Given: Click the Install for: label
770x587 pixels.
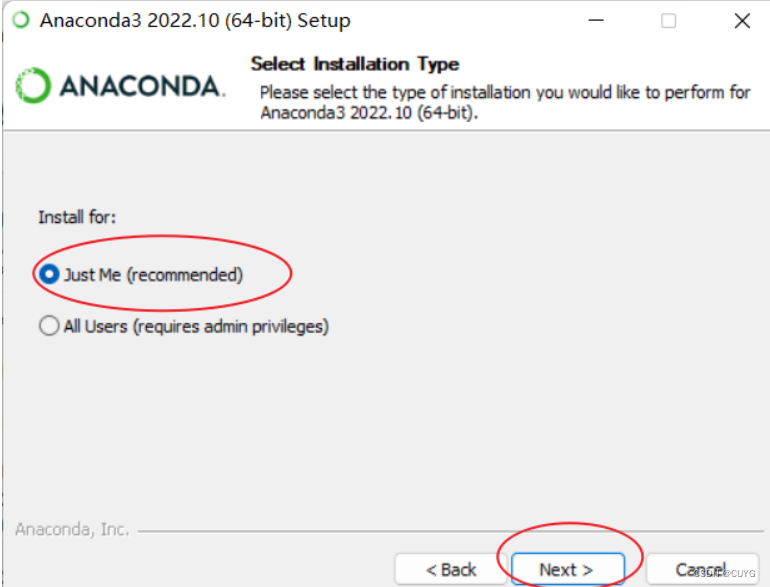Looking at the screenshot, I should point(77,217).
